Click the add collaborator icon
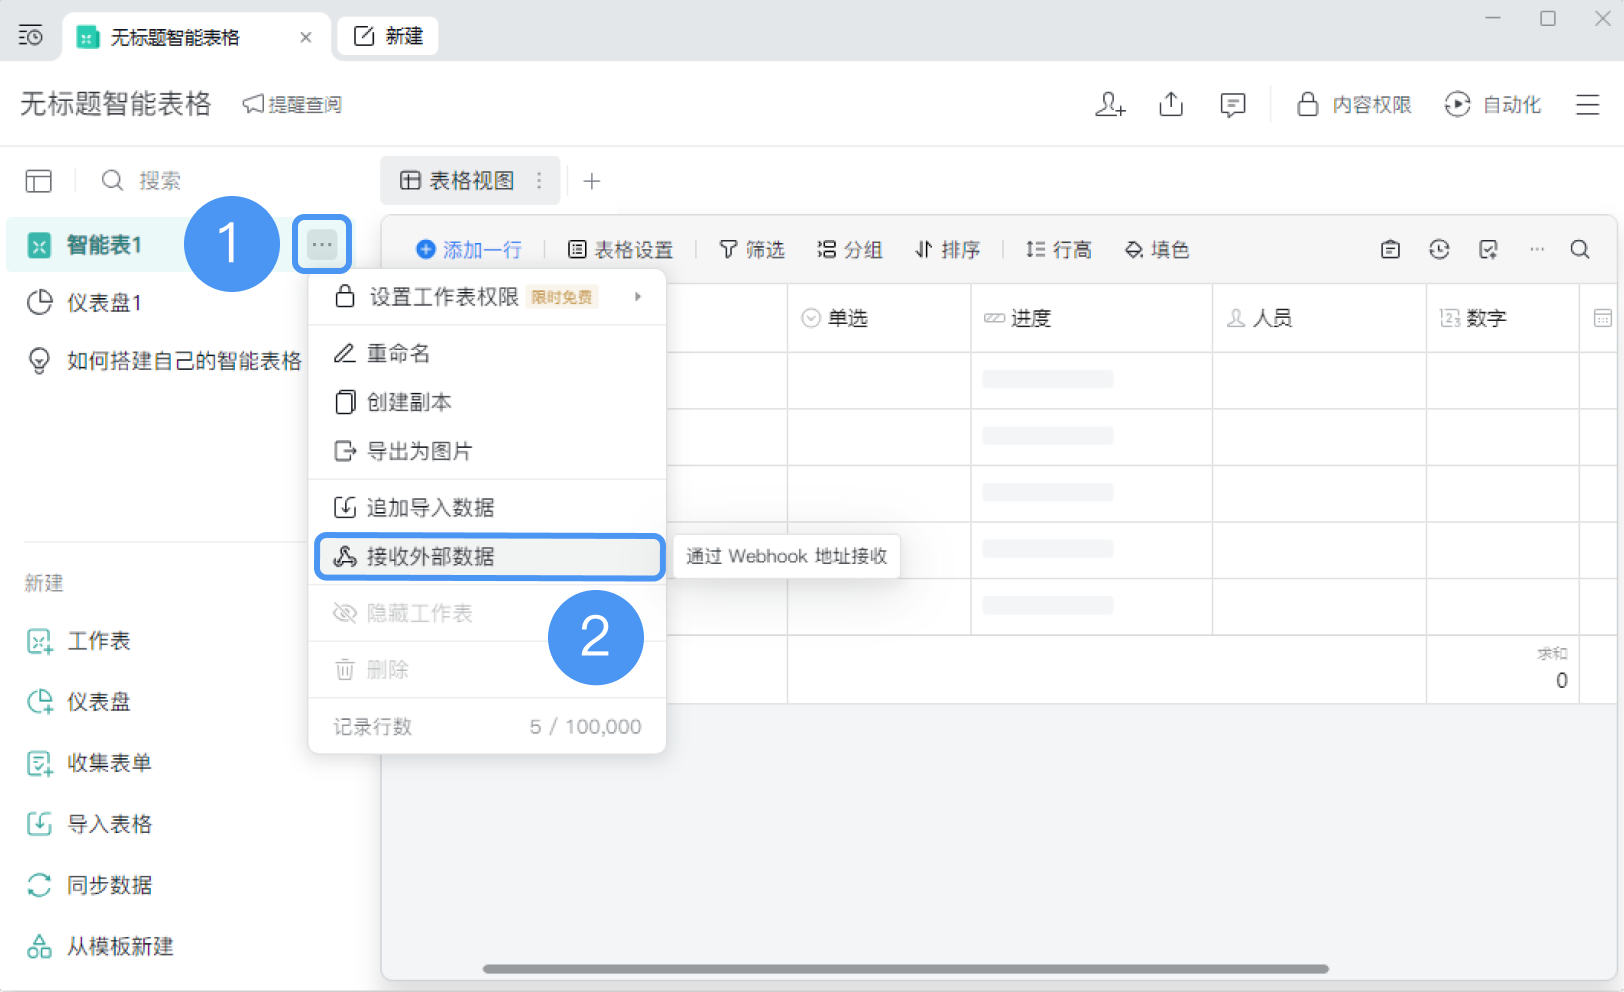 coord(1110,104)
